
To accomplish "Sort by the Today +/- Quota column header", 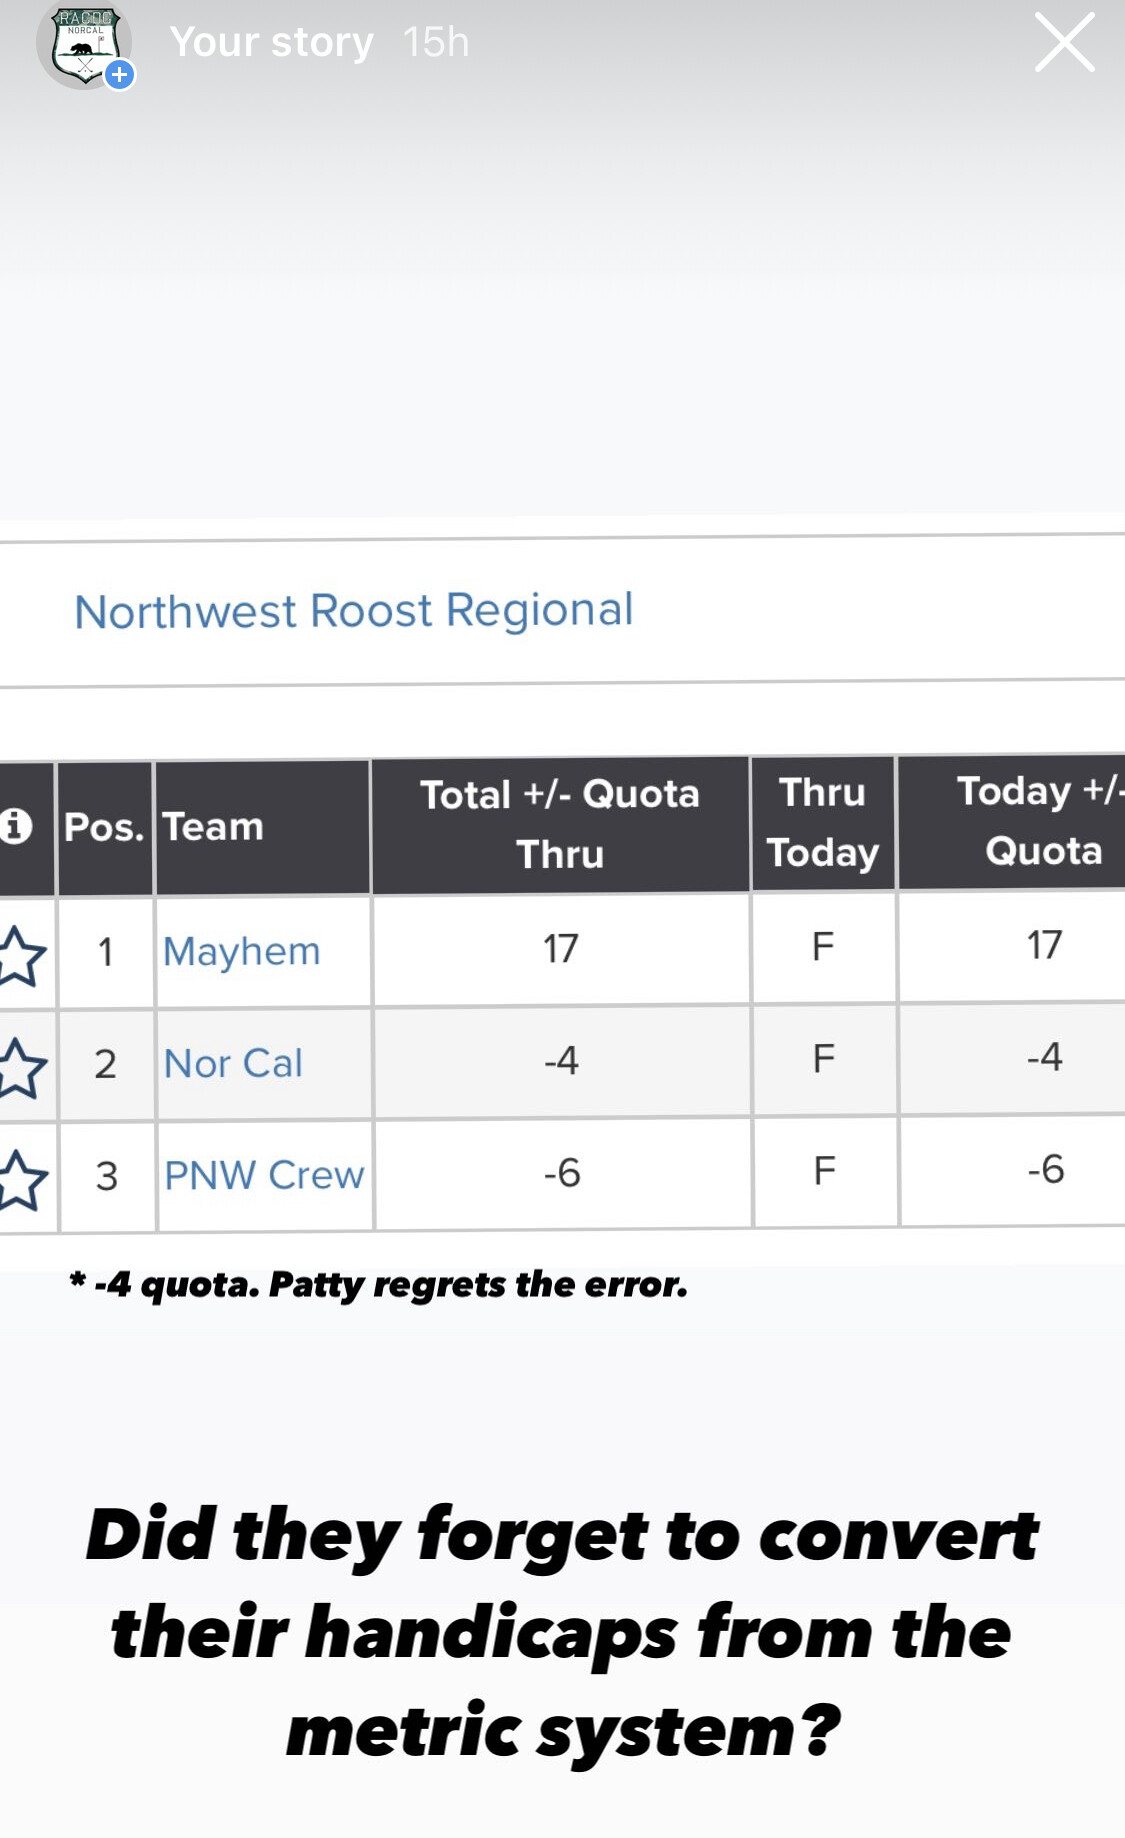I will tap(1042, 820).
